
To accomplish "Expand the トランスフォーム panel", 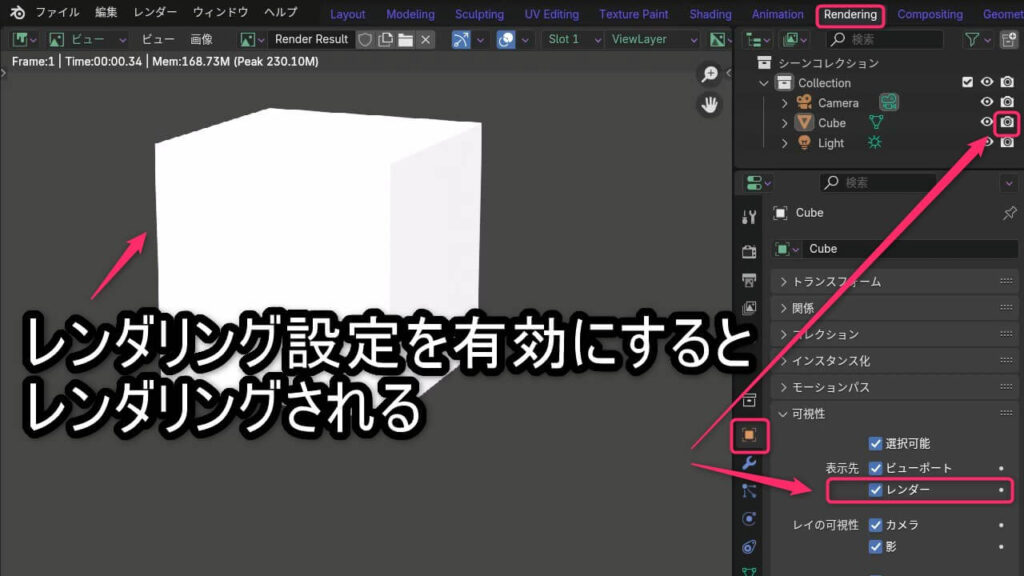I will pyautogui.click(x=894, y=281).
